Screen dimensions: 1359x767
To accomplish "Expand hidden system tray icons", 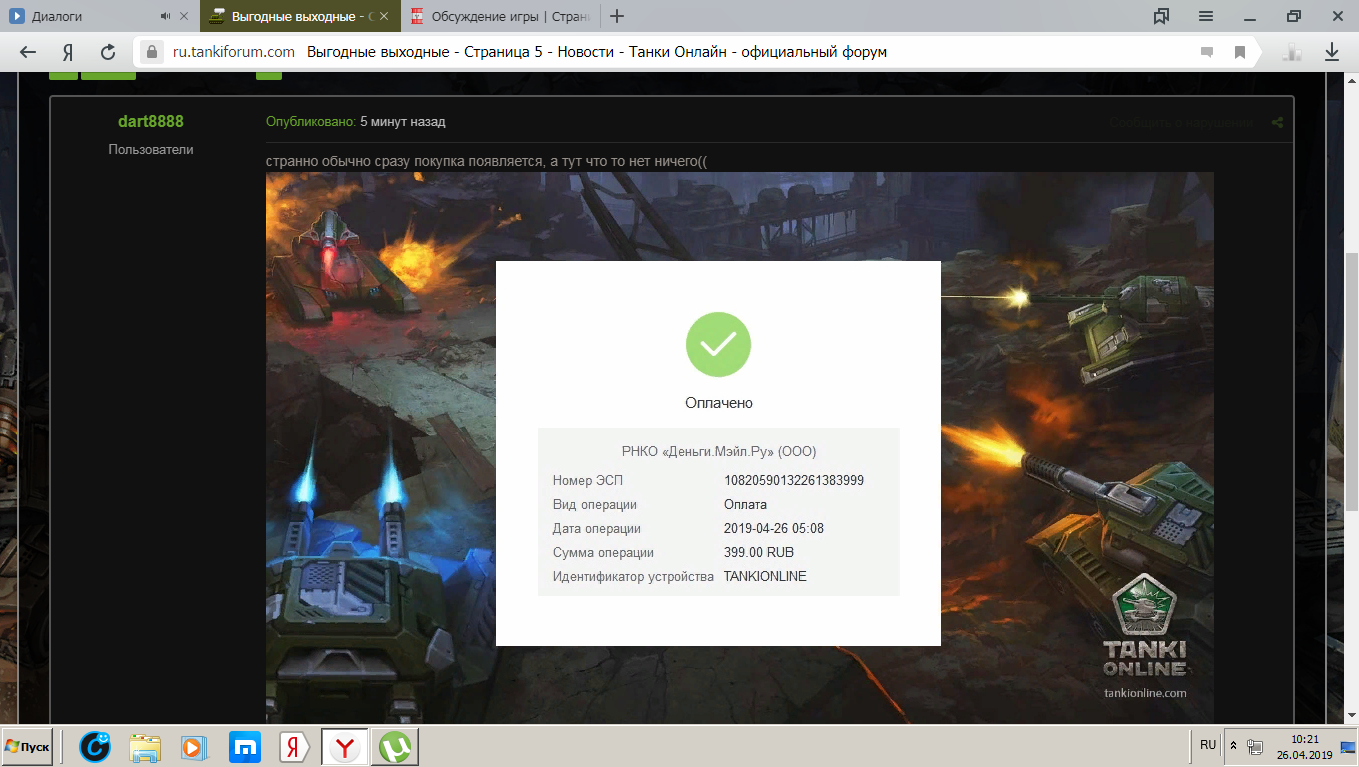I will pos(1232,747).
